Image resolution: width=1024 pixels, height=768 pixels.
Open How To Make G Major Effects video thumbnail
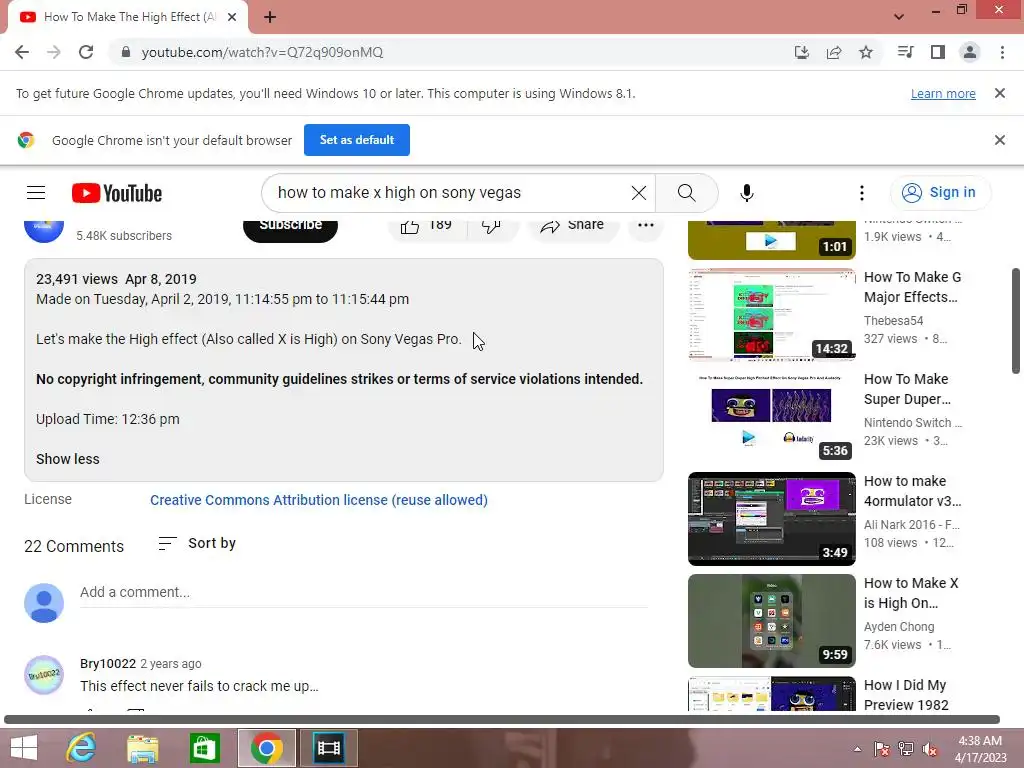(772, 315)
